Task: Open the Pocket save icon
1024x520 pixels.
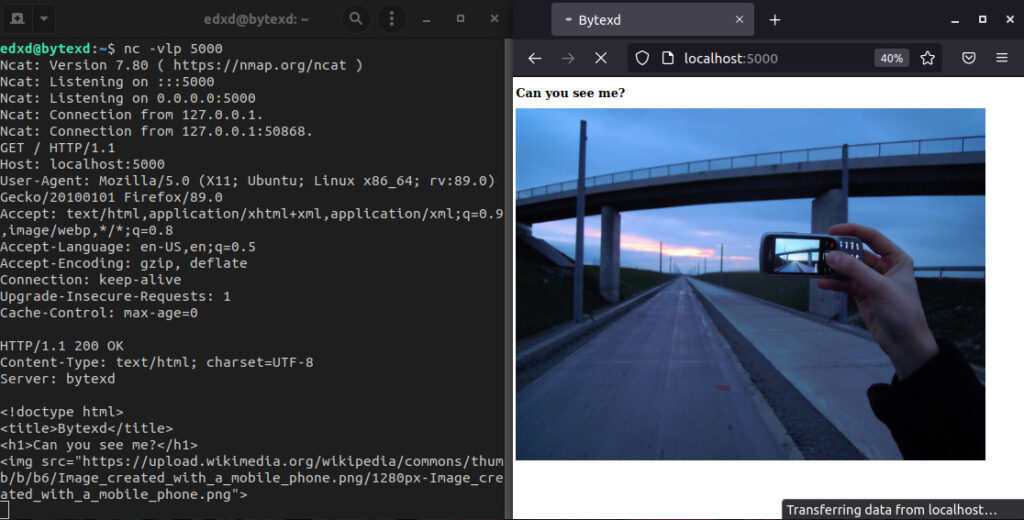Action: 968,58
